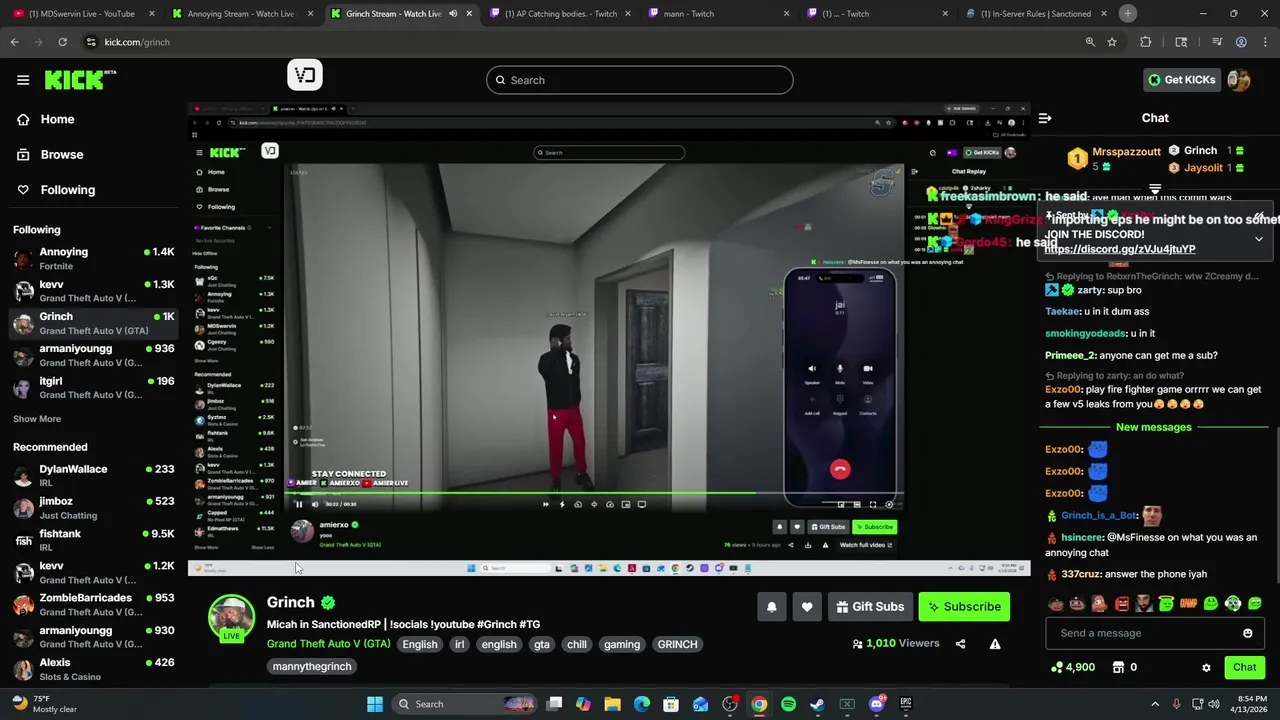Open the emoji picker in the message box
Viewport: 1280px width, 720px height.
click(1247, 633)
